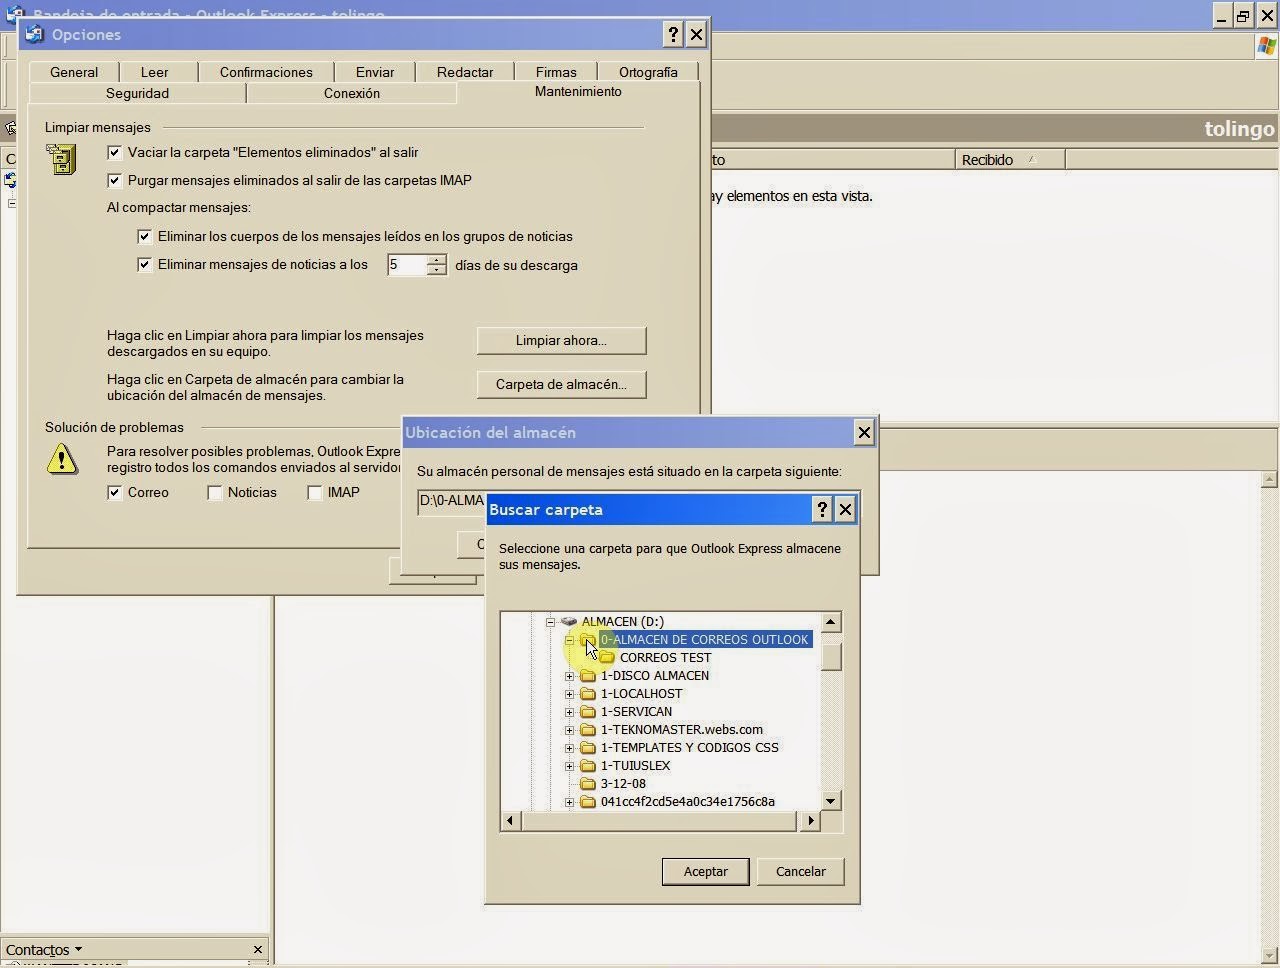Image resolution: width=1280 pixels, height=968 pixels.
Task: Click the vertical scrollbar thumb in folder tree
Action: (831, 656)
